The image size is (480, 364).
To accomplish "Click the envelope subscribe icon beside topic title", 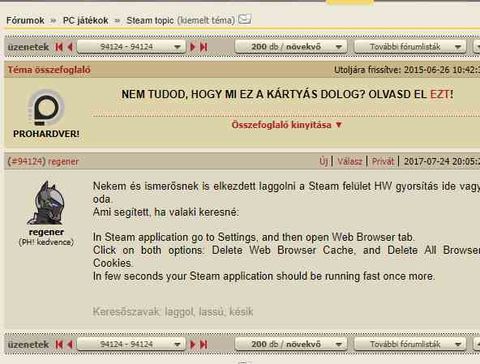I will pyautogui.click(x=245, y=19).
